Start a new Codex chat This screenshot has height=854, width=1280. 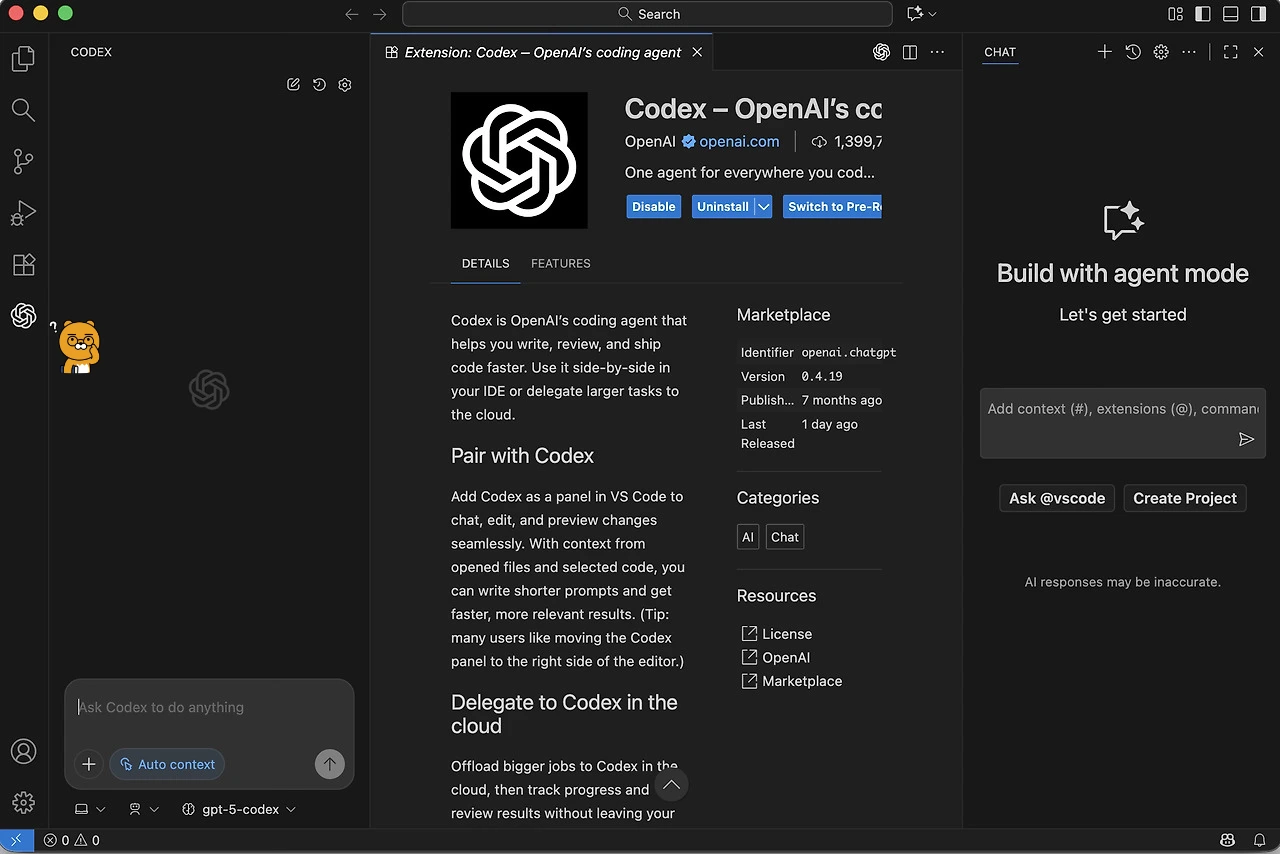(x=293, y=85)
